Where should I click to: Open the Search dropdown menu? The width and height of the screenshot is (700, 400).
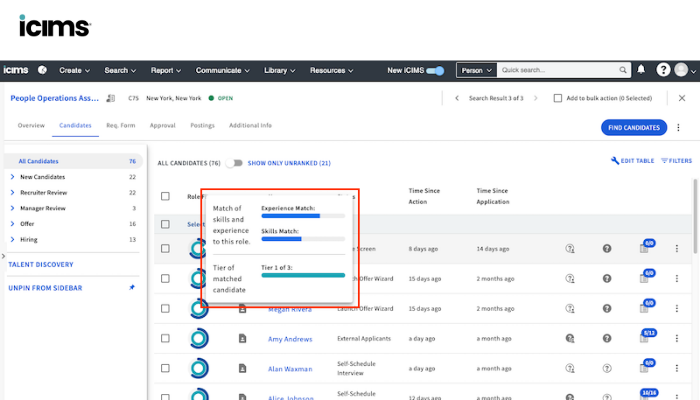tap(120, 71)
